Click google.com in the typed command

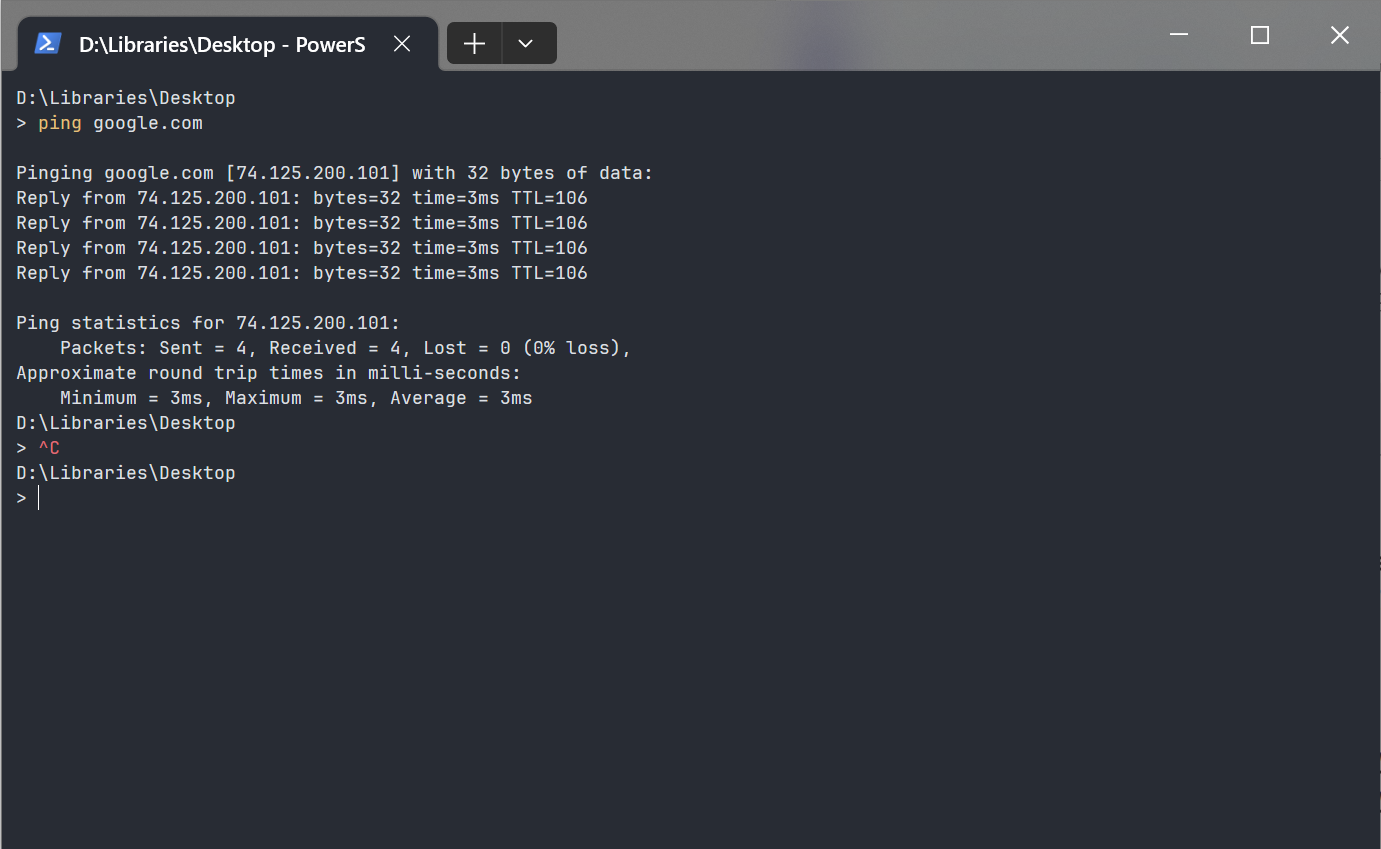pos(148,124)
